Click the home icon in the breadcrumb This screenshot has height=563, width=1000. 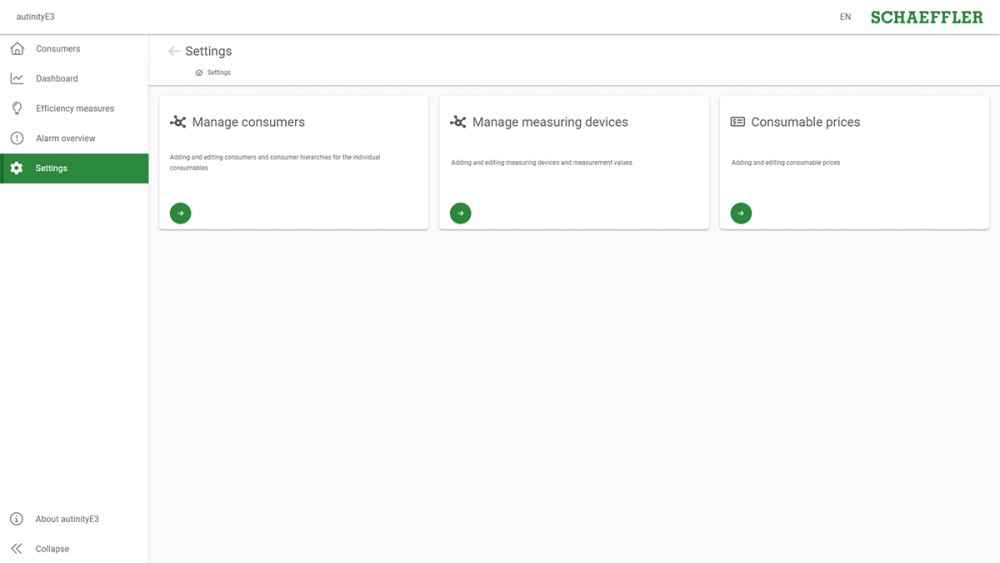(x=199, y=73)
